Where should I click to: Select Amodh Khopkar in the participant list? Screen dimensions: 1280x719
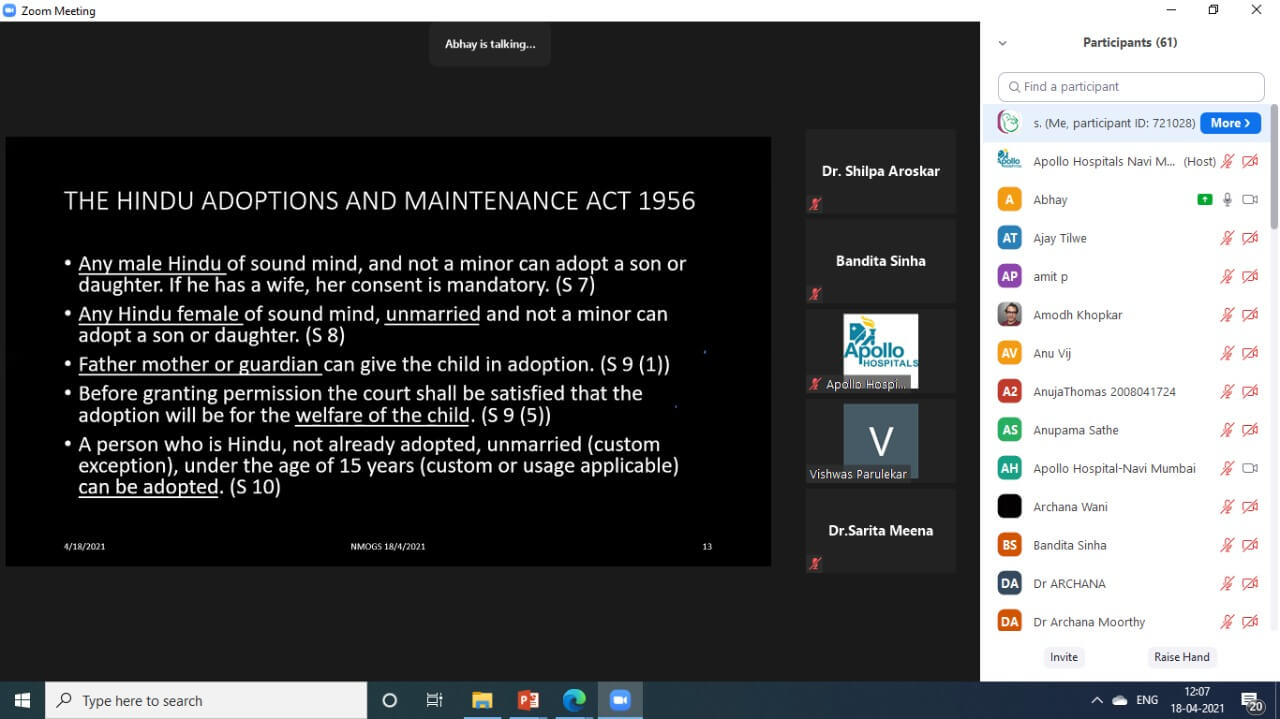pyautogui.click(x=1077, y=315)
